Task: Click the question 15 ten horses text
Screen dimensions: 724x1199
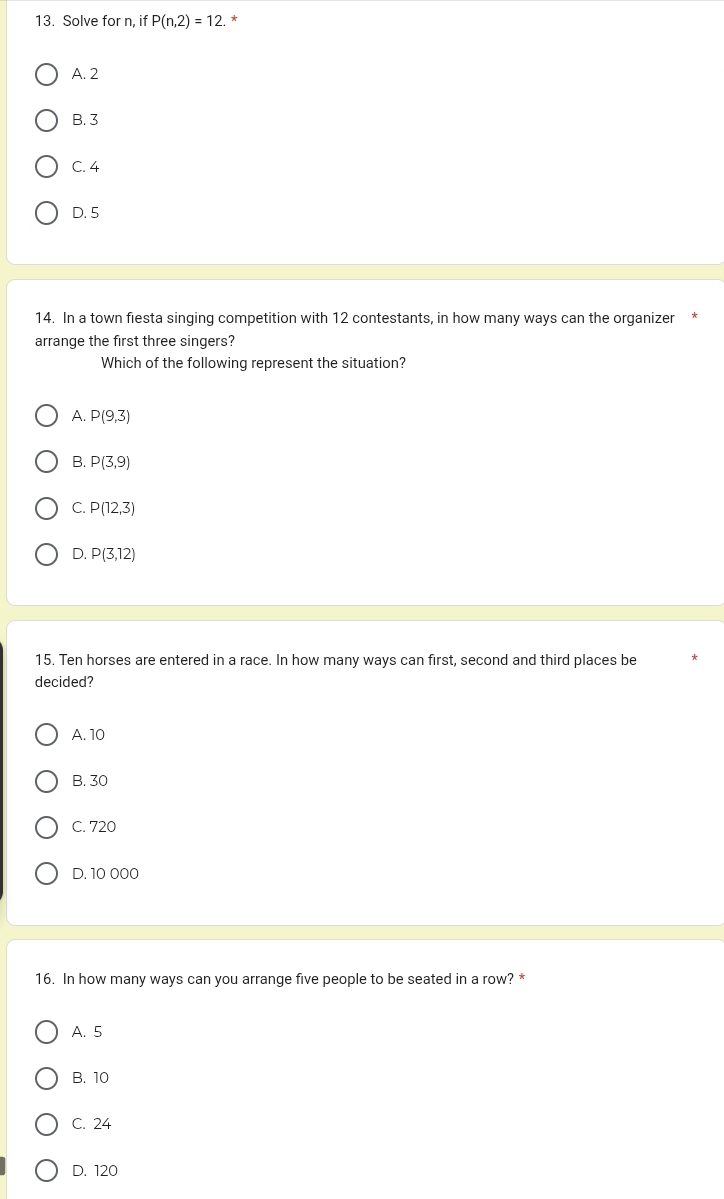Action: point(336,671)
